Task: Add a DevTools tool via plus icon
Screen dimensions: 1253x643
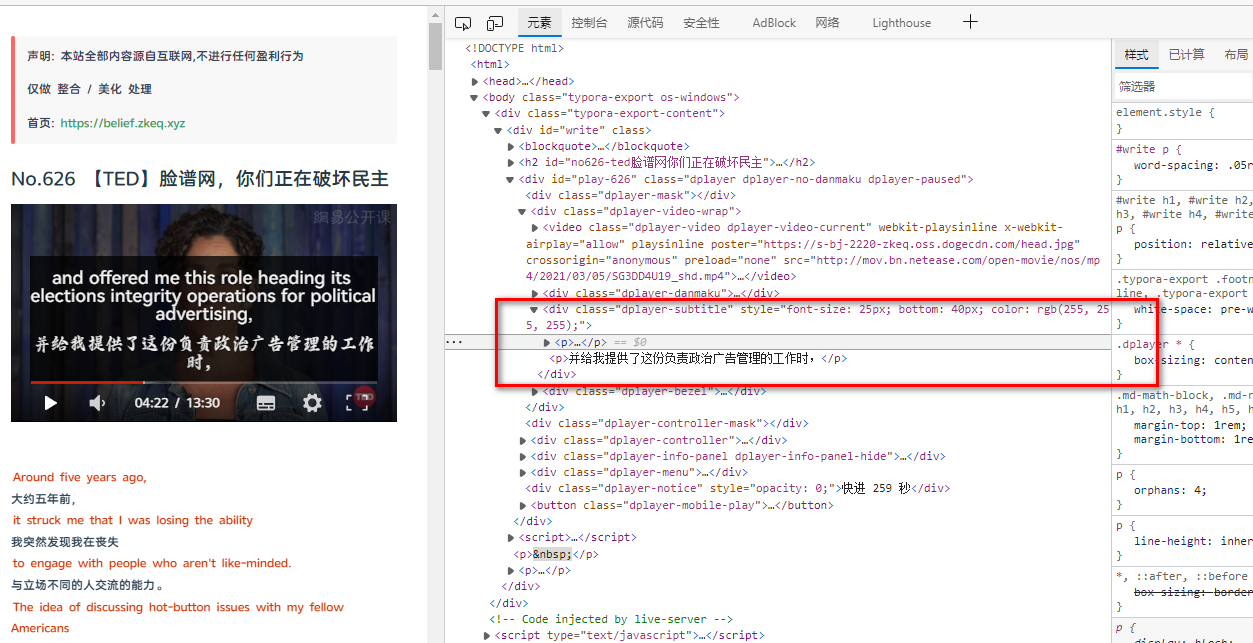Action: [x=969, y=22]
